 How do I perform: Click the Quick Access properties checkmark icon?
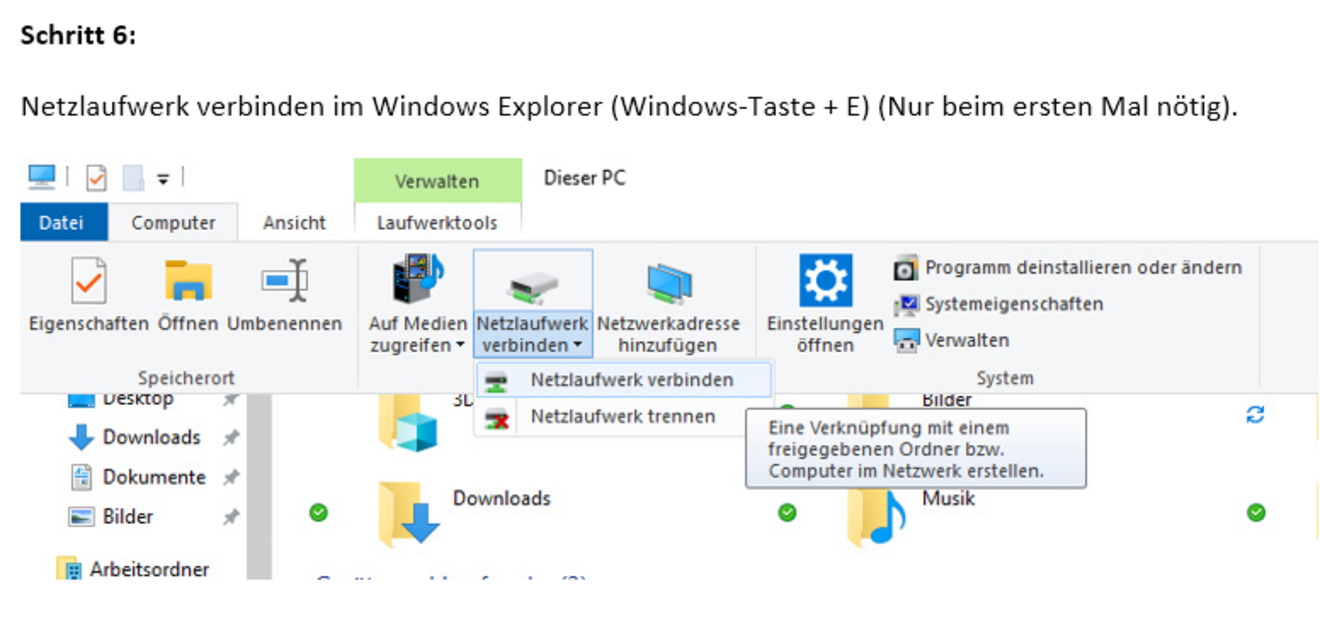[96, 178]
